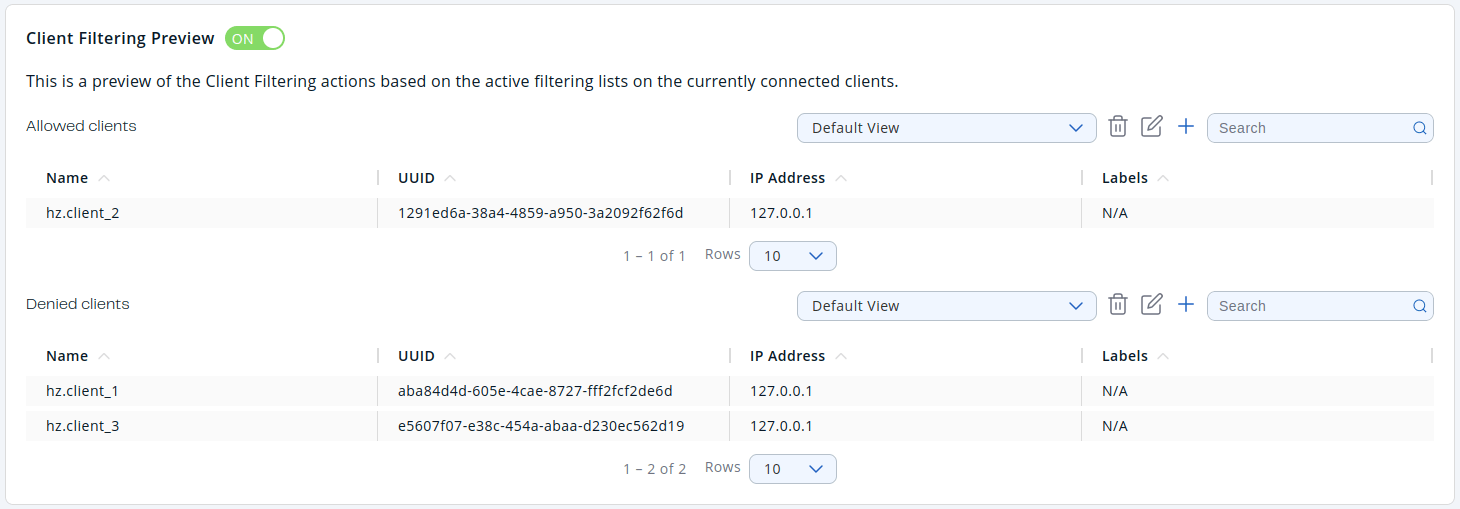Click magnifier icon in Allowed clients search
This screenshot has height=509, width=1460.
(x=1419, y=128)
